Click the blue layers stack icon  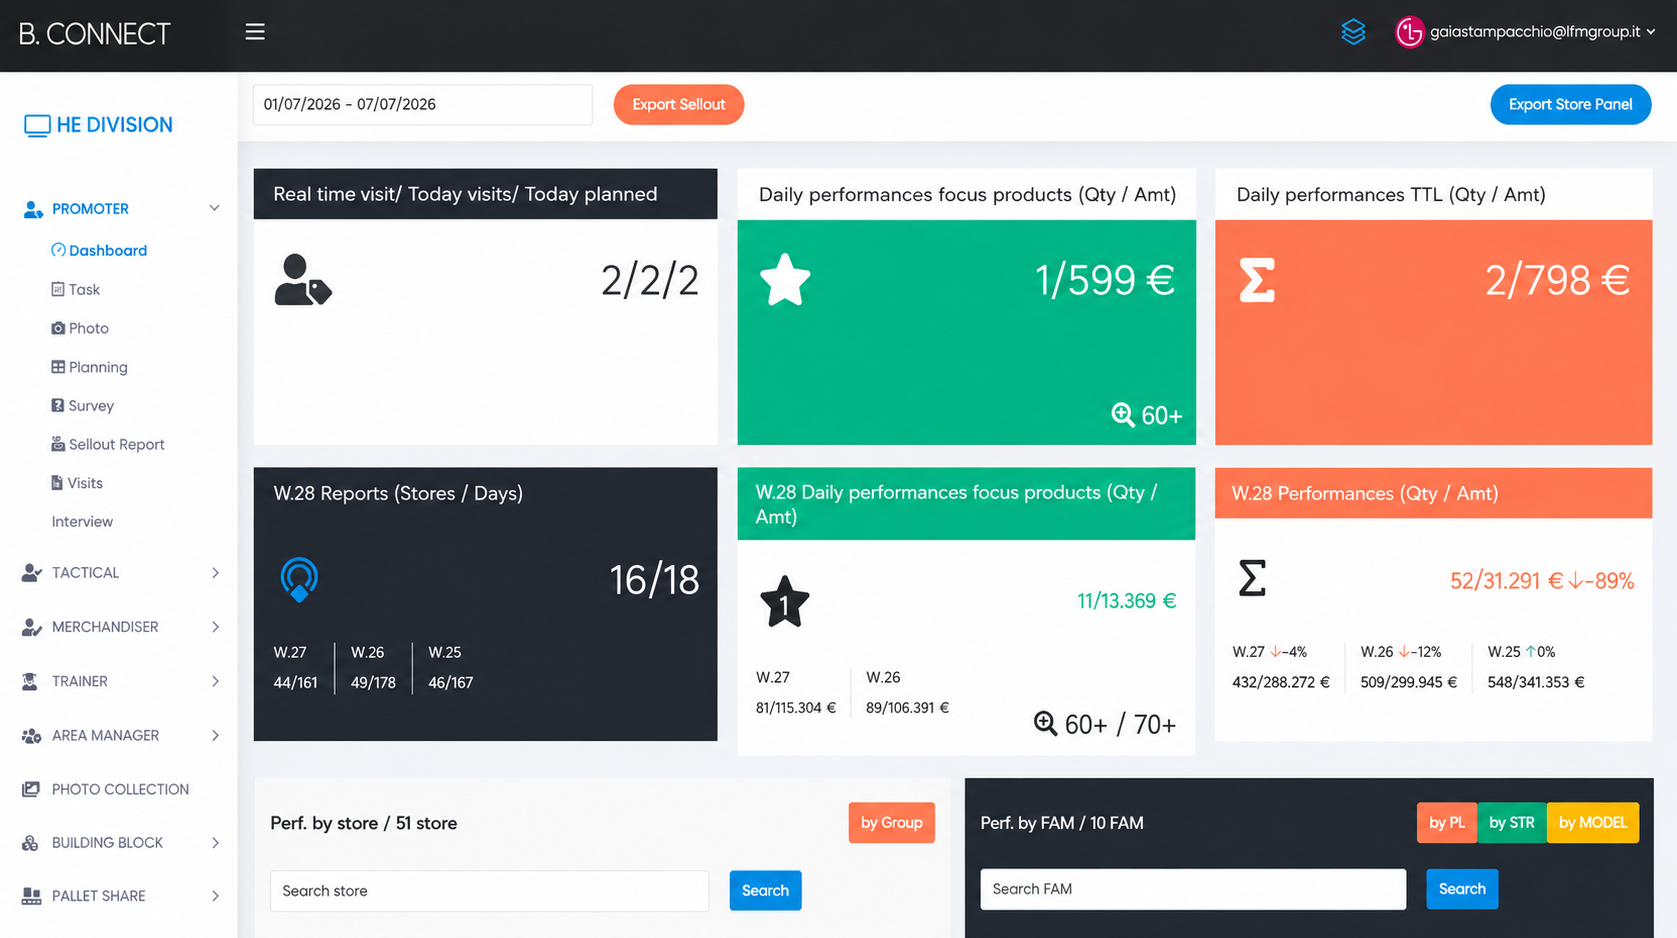point(1353,32)
